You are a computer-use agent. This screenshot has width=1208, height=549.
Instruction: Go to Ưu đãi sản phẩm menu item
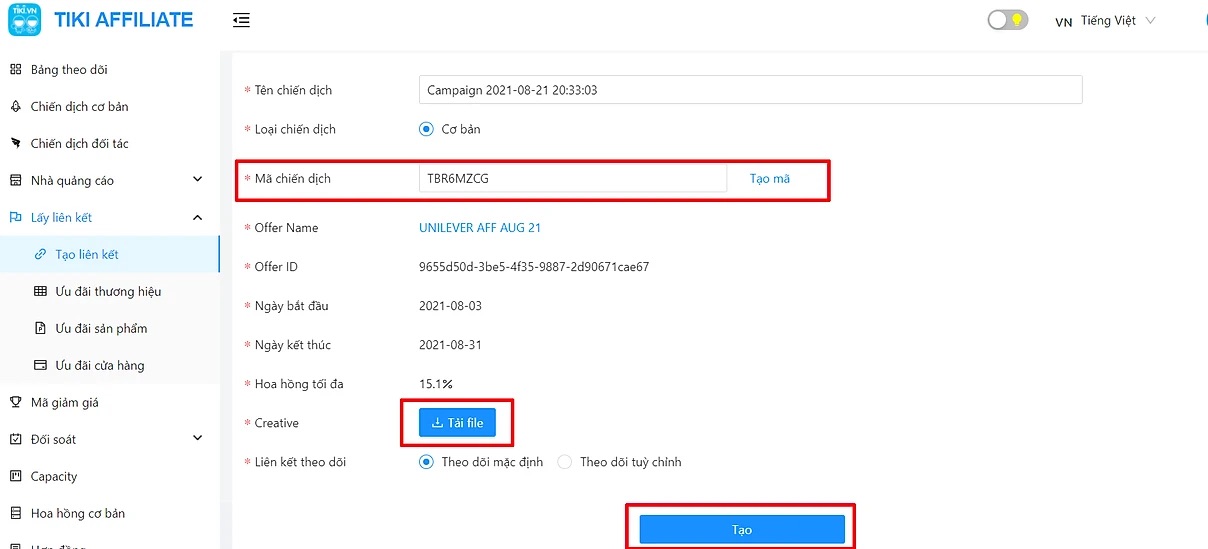click(101, 329)
